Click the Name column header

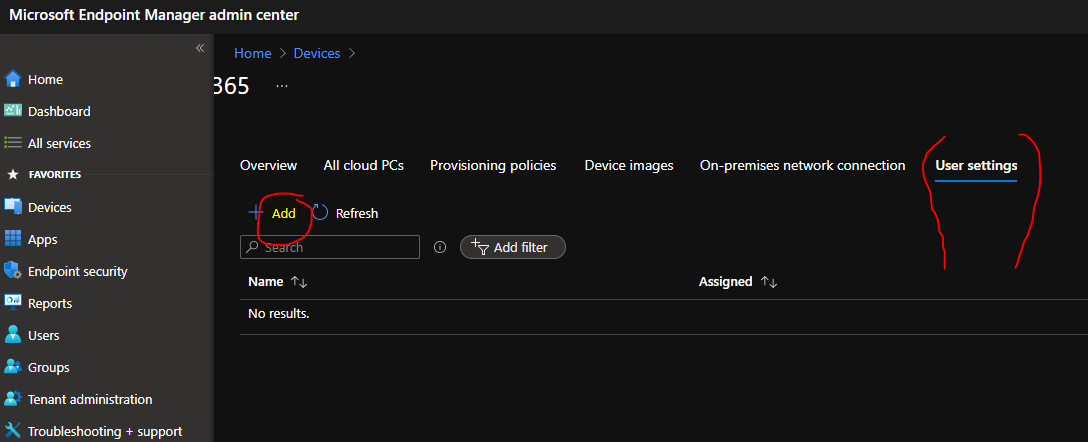point(266,282)
